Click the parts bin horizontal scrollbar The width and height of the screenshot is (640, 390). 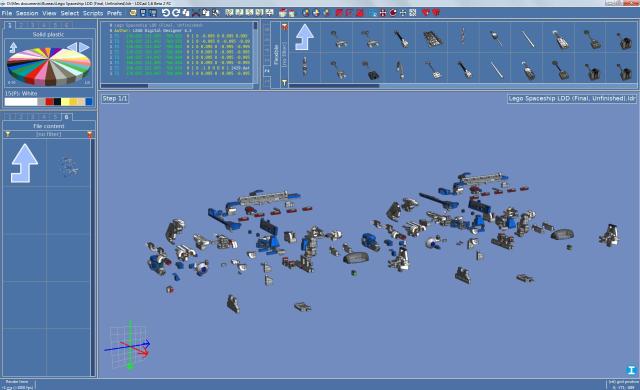coord(334,86)
